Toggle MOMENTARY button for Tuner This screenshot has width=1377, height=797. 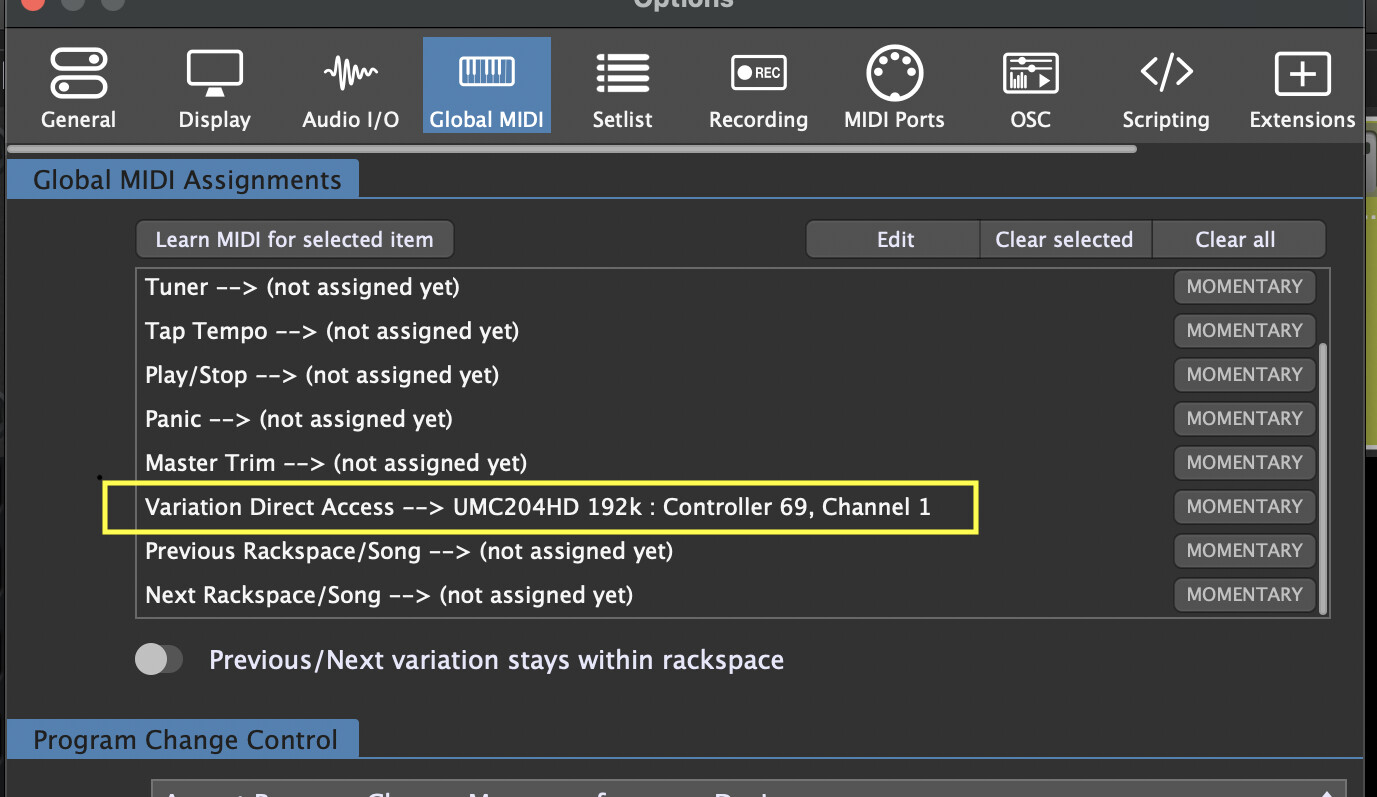pyautogui.click(x=1244, y=287)
